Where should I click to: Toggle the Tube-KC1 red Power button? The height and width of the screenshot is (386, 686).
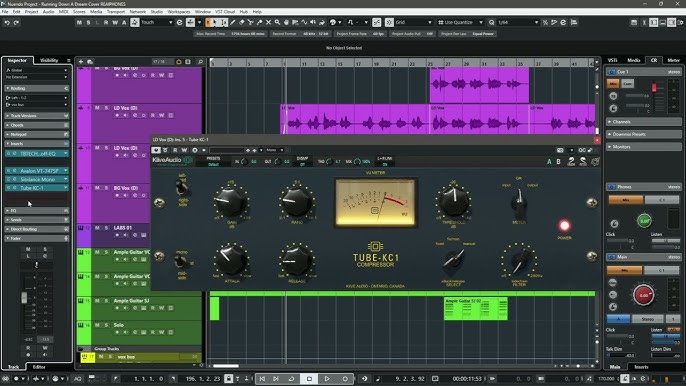pyautogui.click(x=564, y=225)
